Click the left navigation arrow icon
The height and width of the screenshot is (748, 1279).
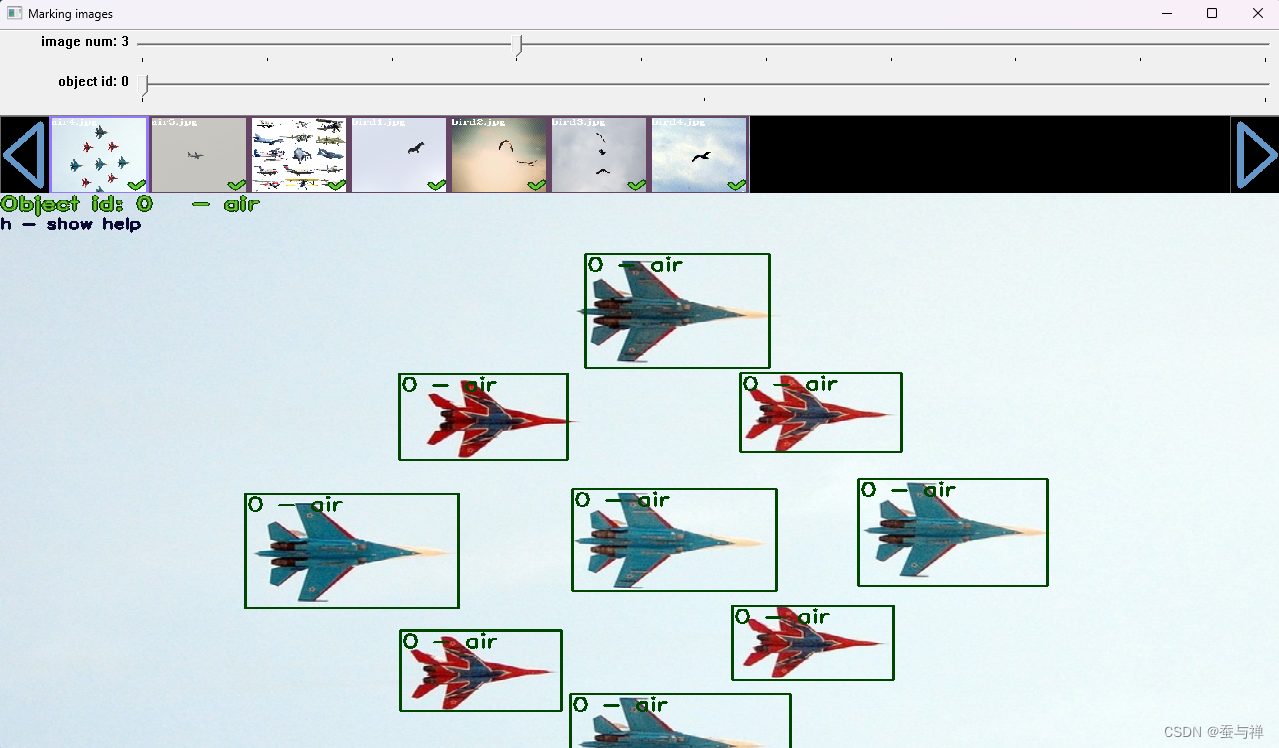click(x=22, y=155)
